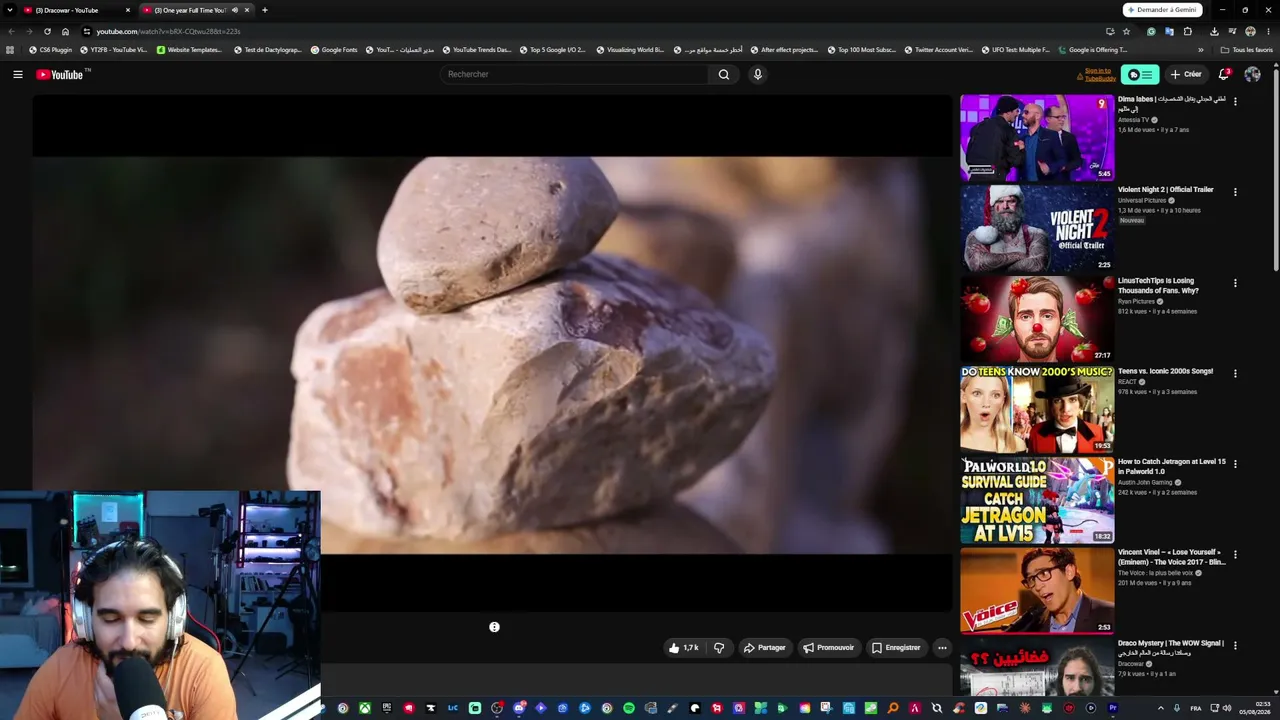
Task: Open Xbox app in taskbar
Action: coord(365,708)
